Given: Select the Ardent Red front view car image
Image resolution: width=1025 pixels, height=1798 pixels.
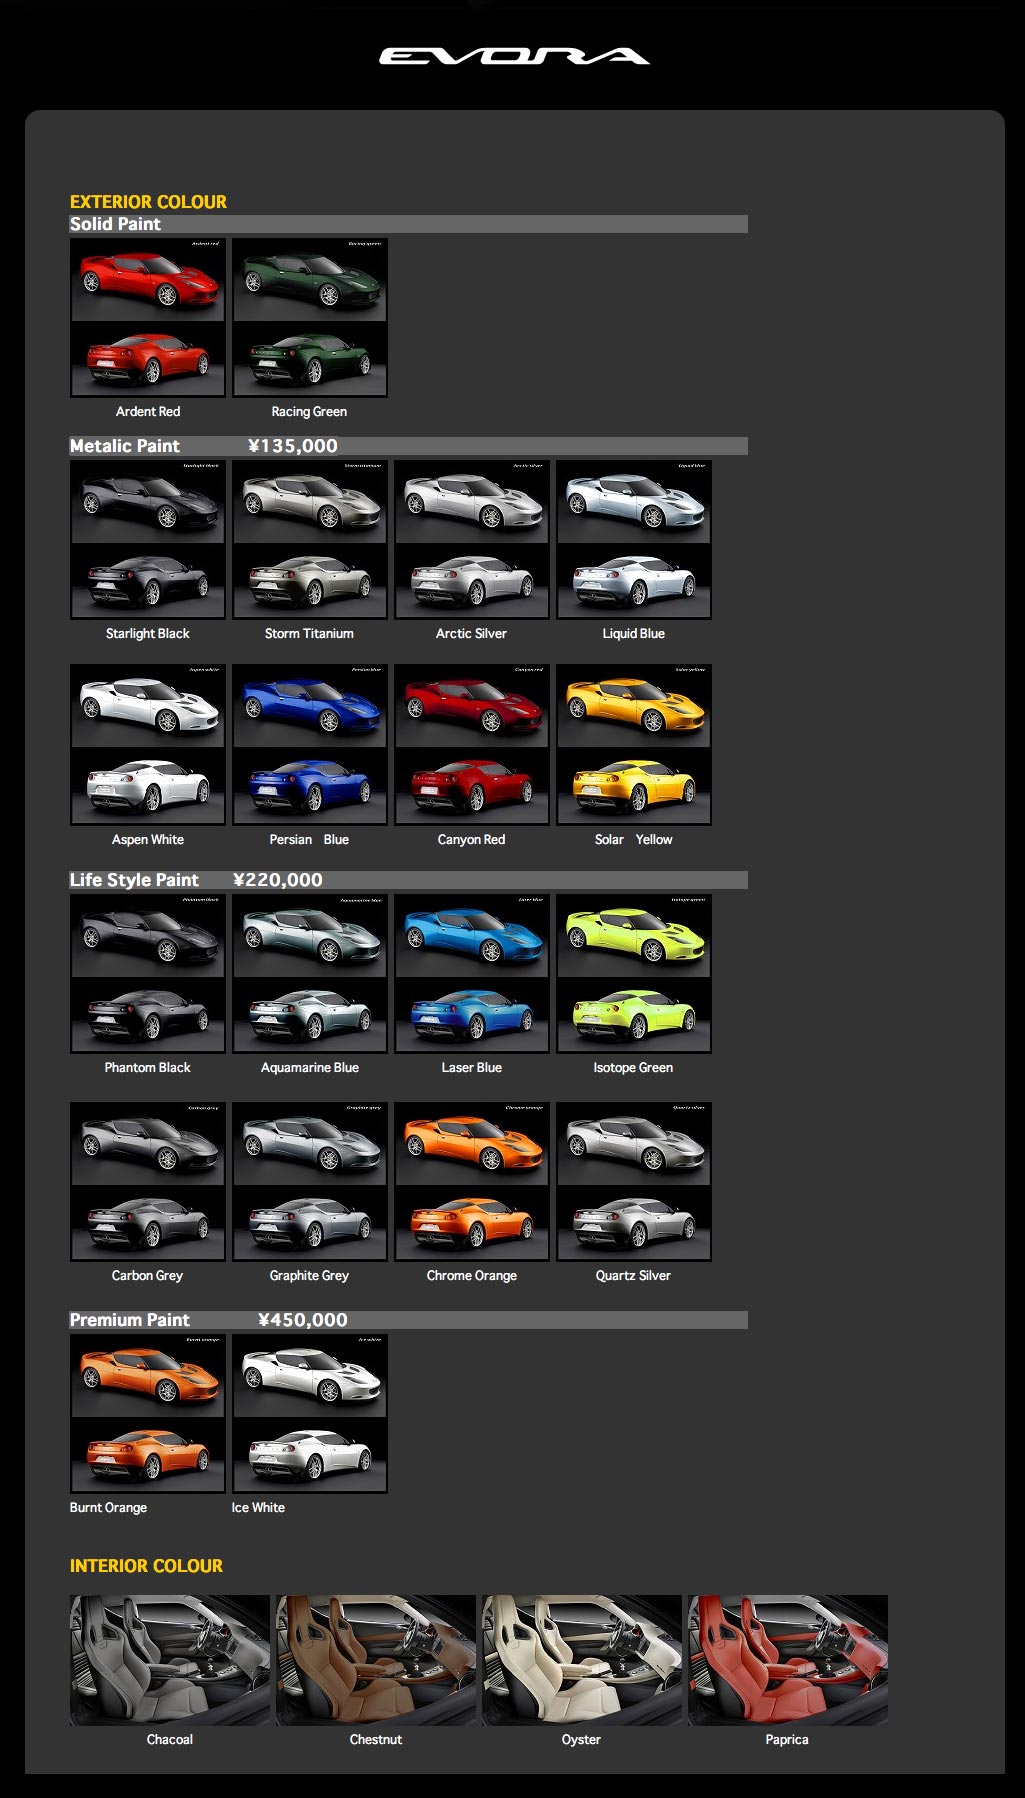Looking at the screenshot, I should tap(148, 280).
